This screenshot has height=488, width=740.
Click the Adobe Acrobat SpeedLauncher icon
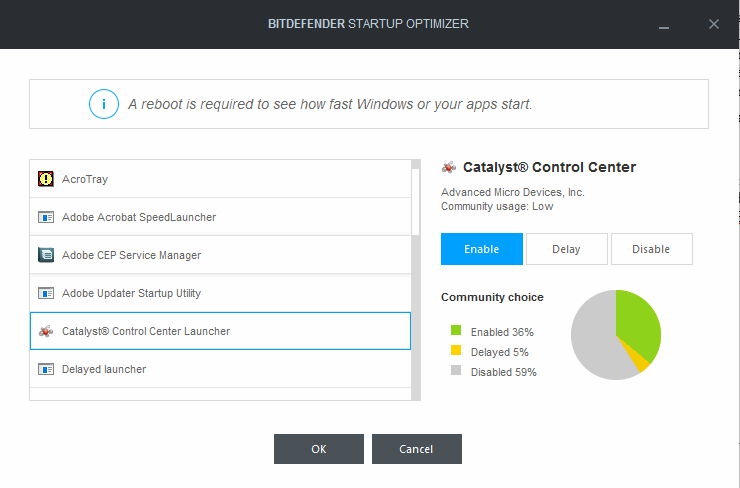(x=45, y=217)
